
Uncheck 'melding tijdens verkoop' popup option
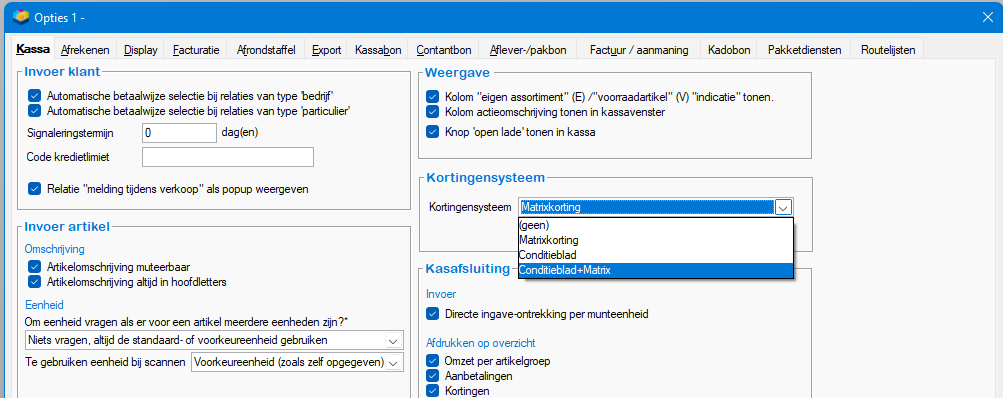tap(35, 189)
